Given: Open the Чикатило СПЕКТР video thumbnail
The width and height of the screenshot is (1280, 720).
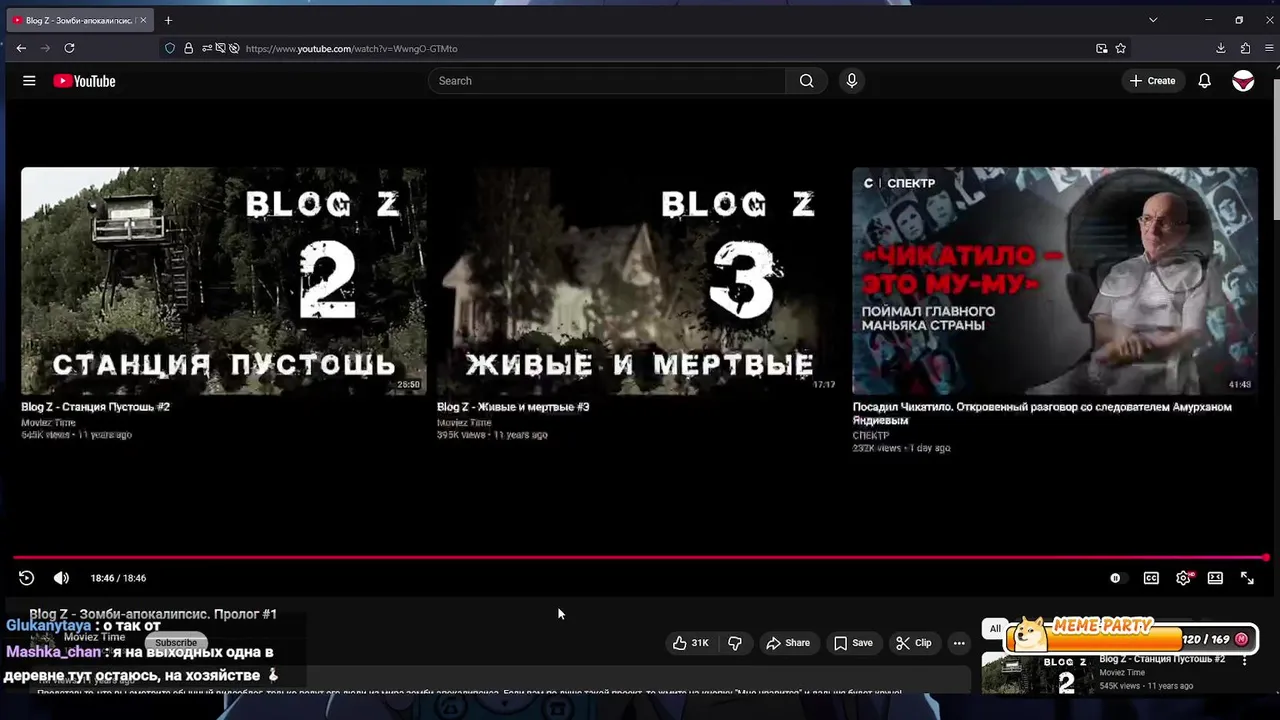Looking at the screenshot, I should [1055, 281].
